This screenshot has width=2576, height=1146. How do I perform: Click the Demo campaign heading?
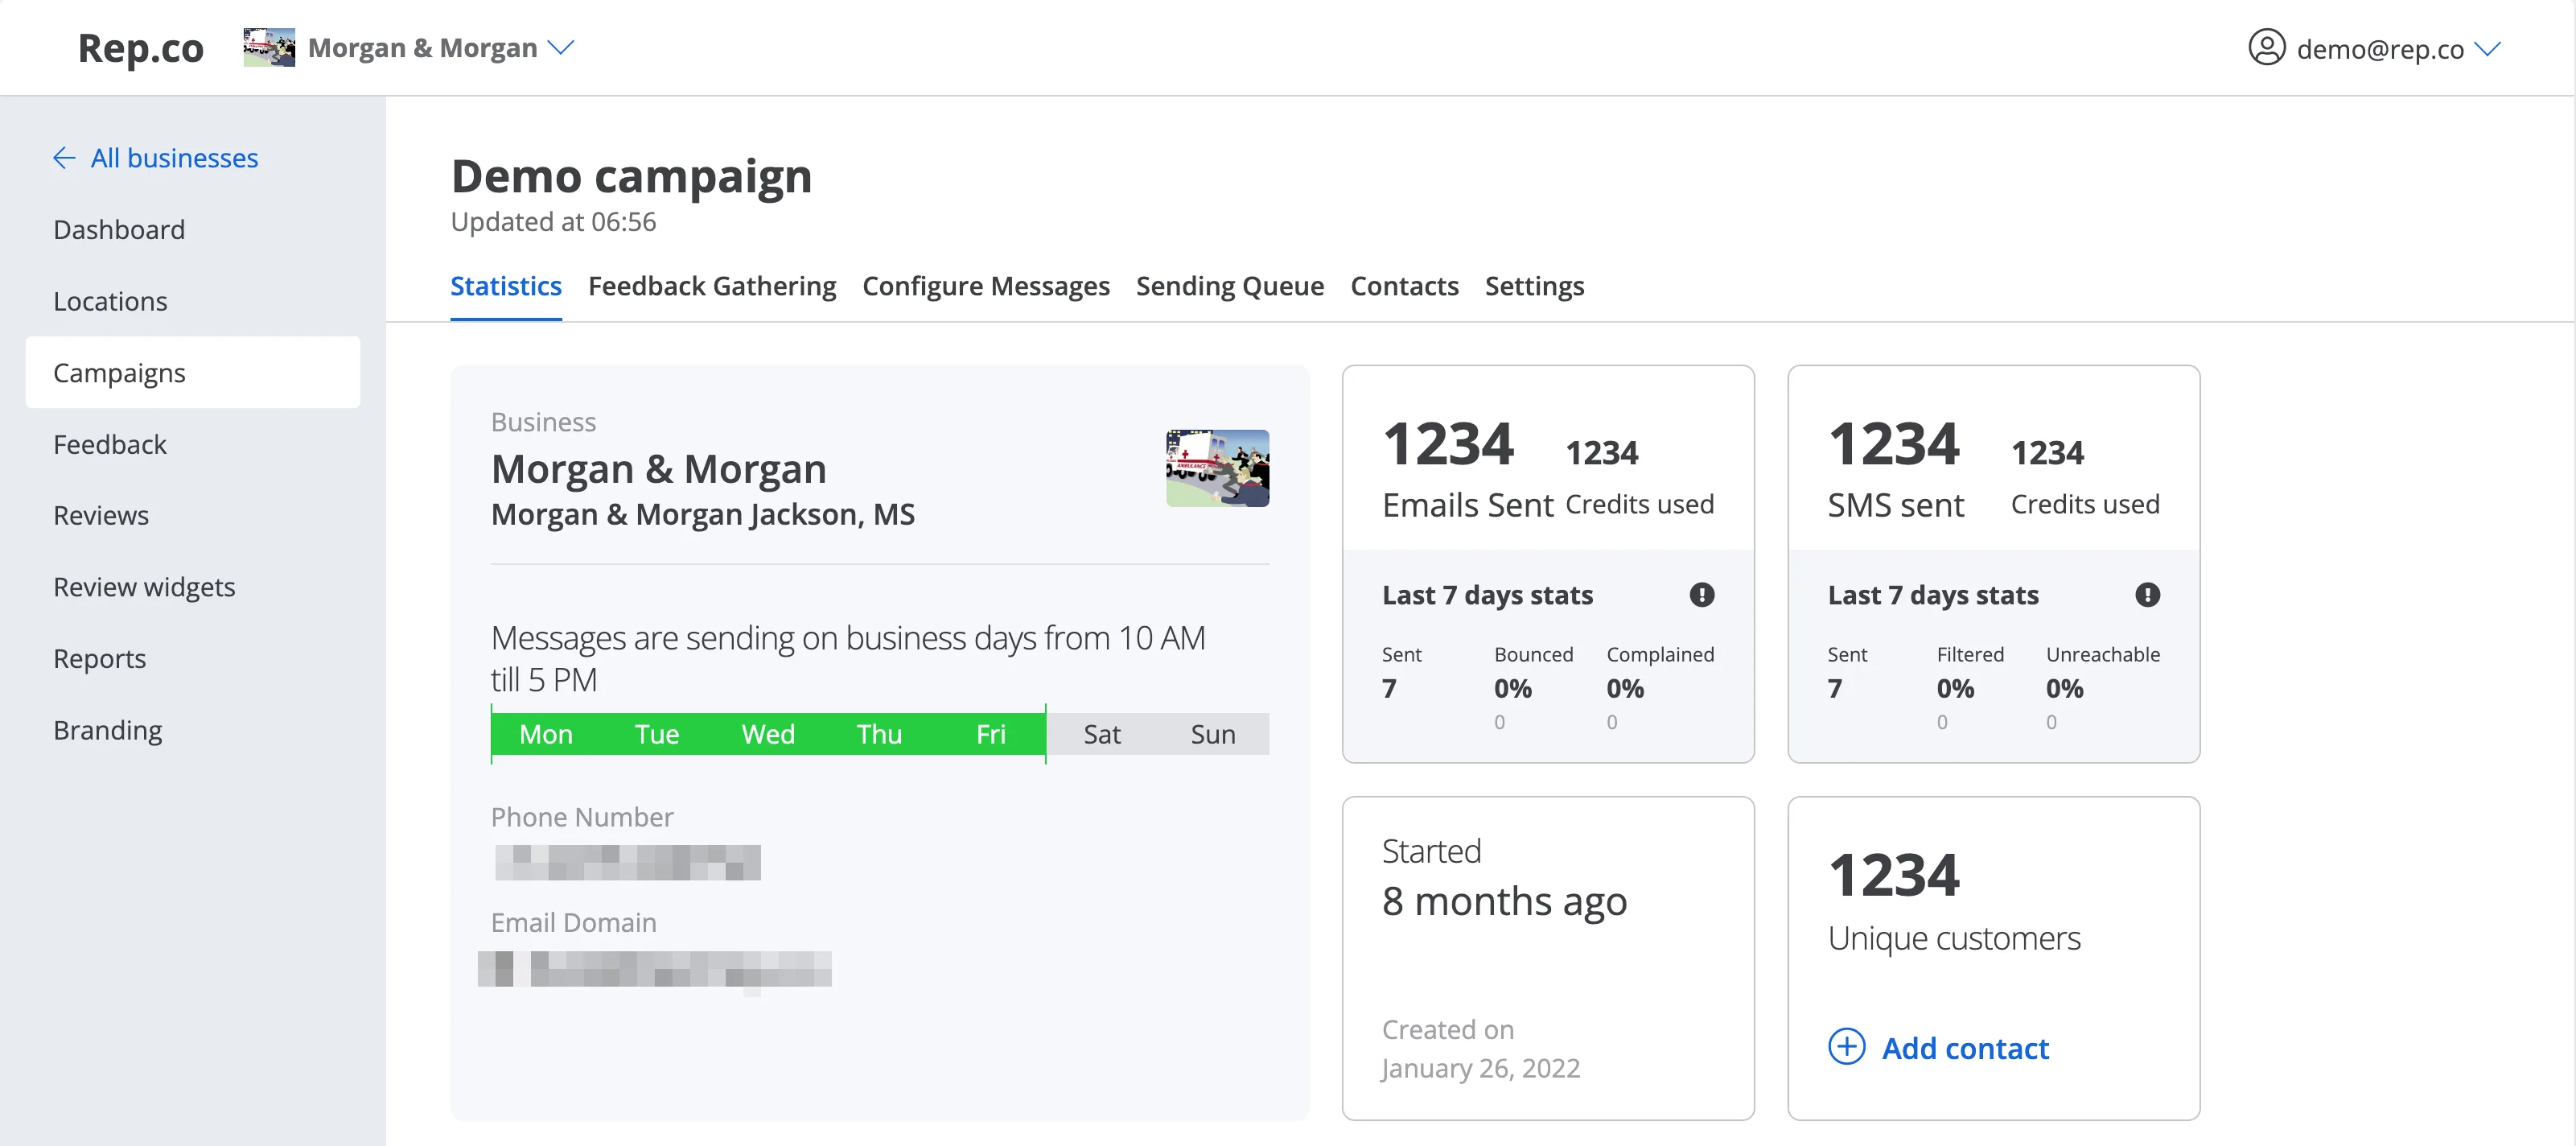(x=631, y=176)
